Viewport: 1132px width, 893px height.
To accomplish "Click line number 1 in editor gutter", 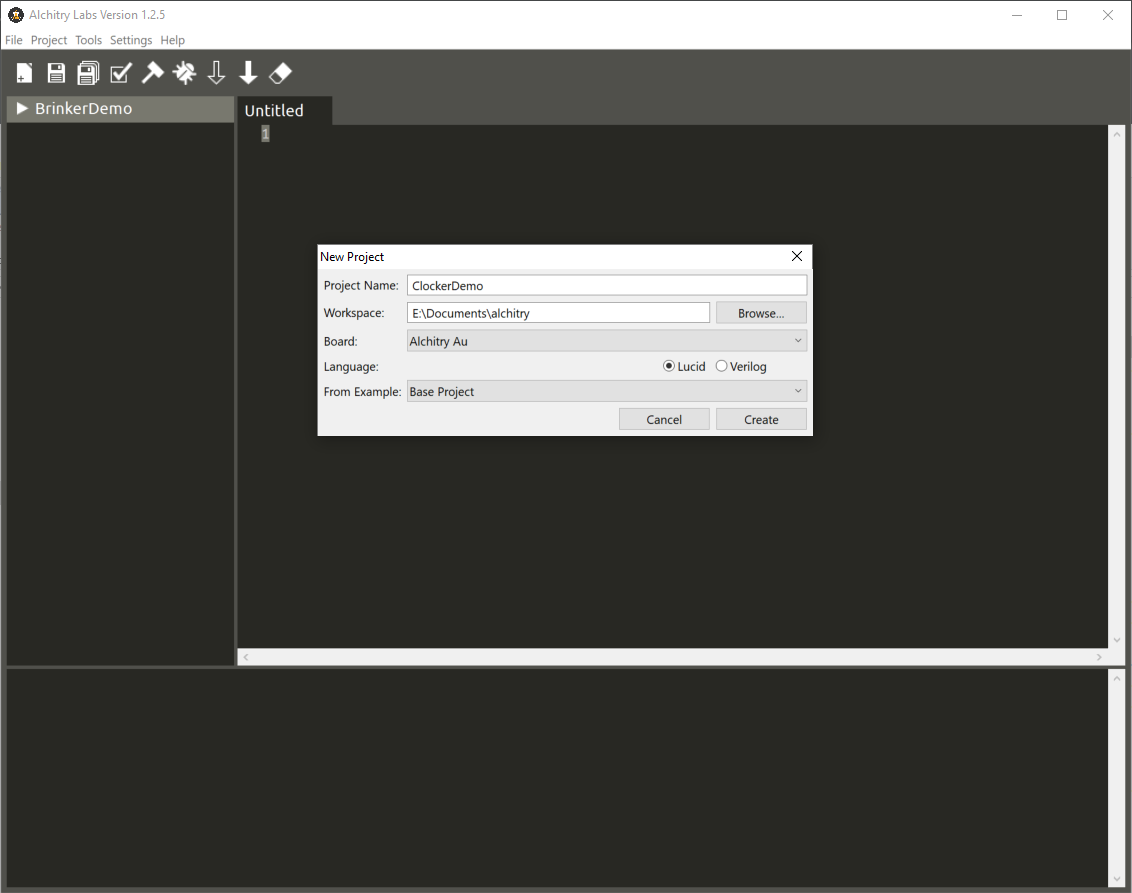I will (265, 134).
